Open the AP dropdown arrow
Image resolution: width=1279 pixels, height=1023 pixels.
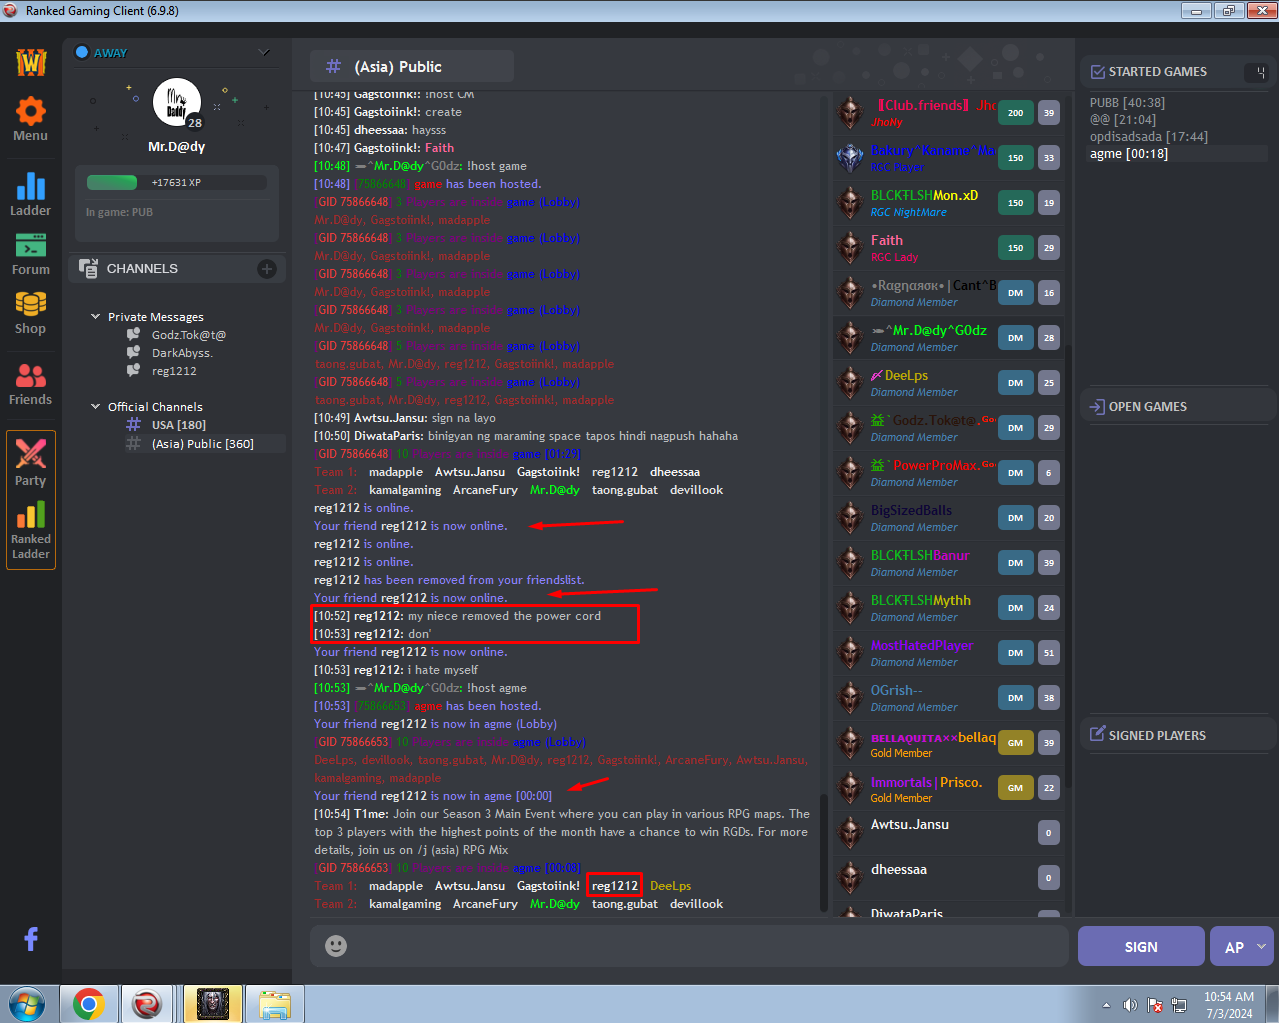1261,946
